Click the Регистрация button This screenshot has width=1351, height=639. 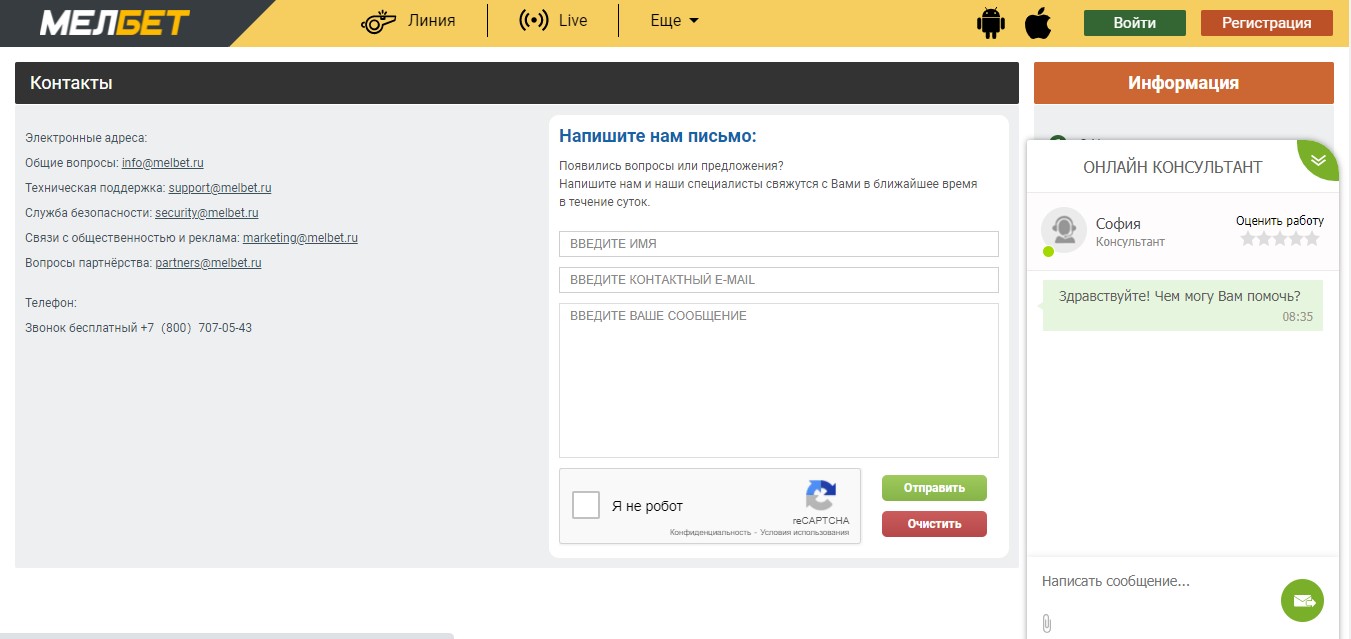tap(1267, 23)
